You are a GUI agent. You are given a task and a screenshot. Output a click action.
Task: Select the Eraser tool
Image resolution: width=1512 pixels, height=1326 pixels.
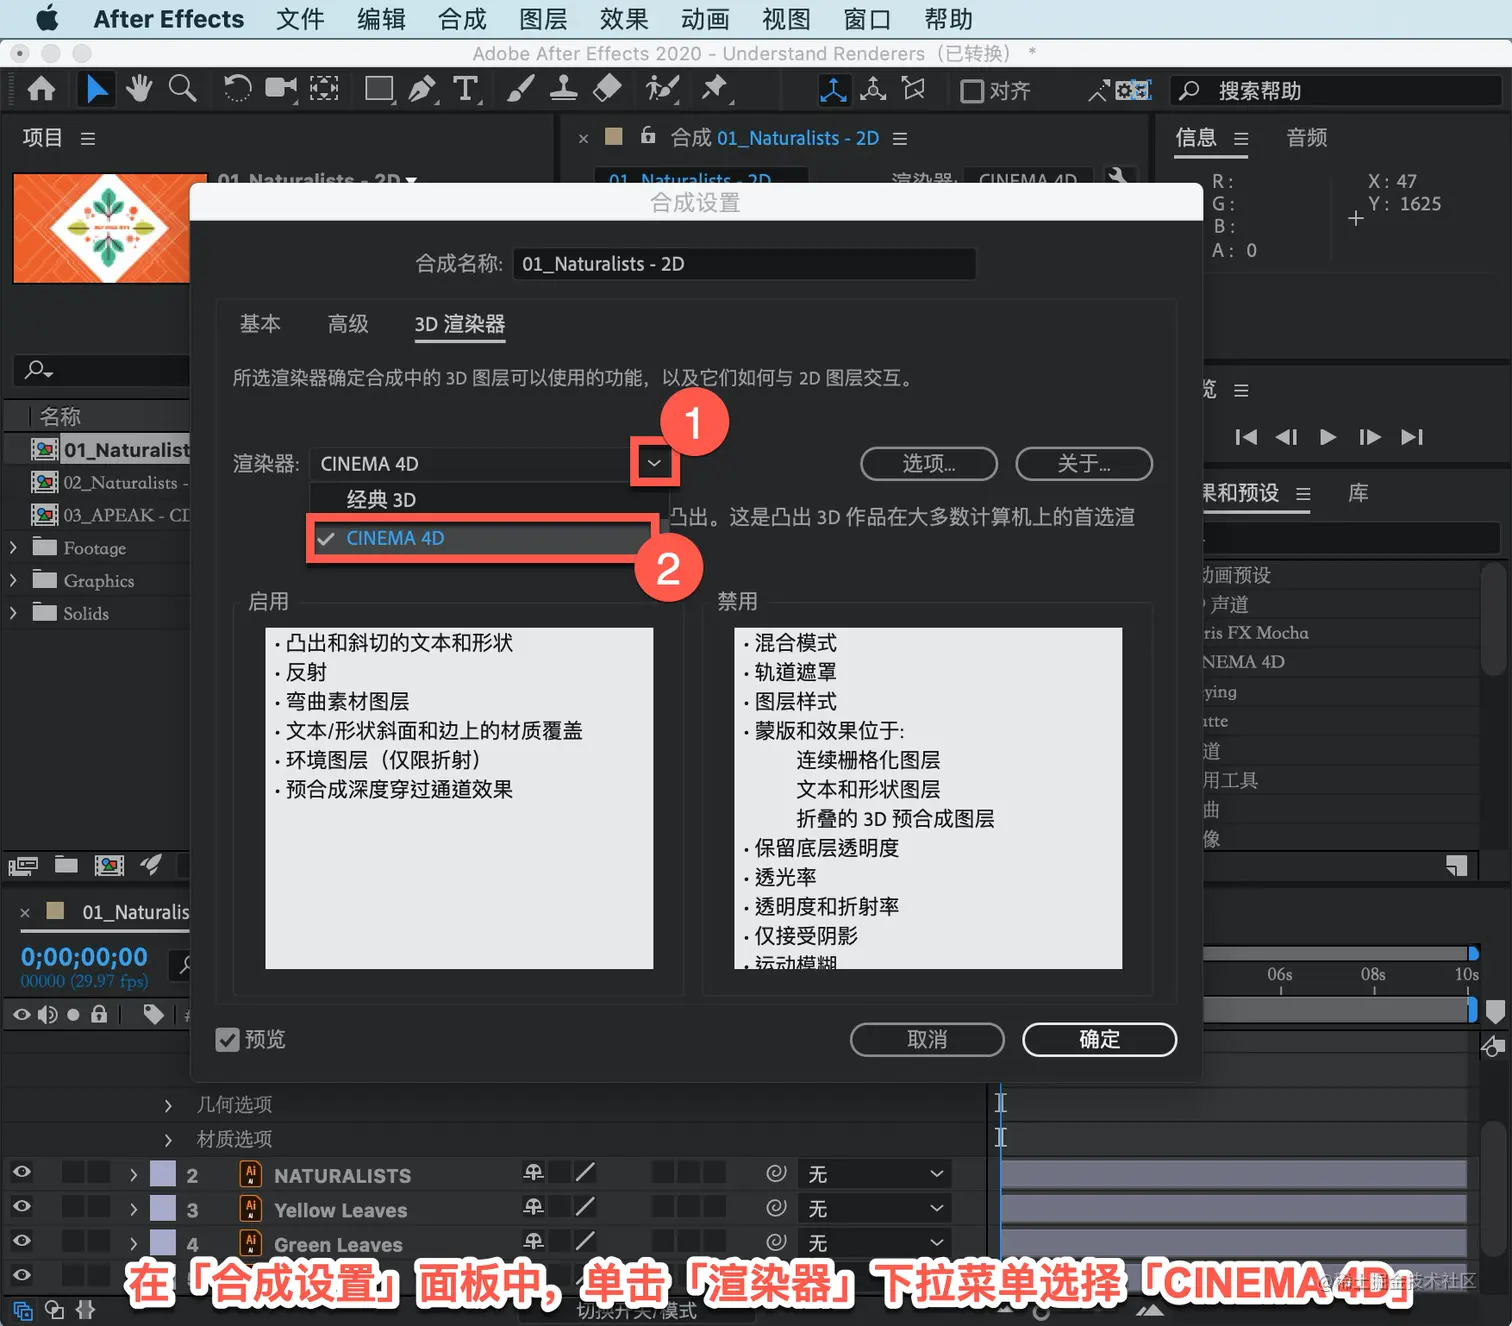tap(607, 89)
